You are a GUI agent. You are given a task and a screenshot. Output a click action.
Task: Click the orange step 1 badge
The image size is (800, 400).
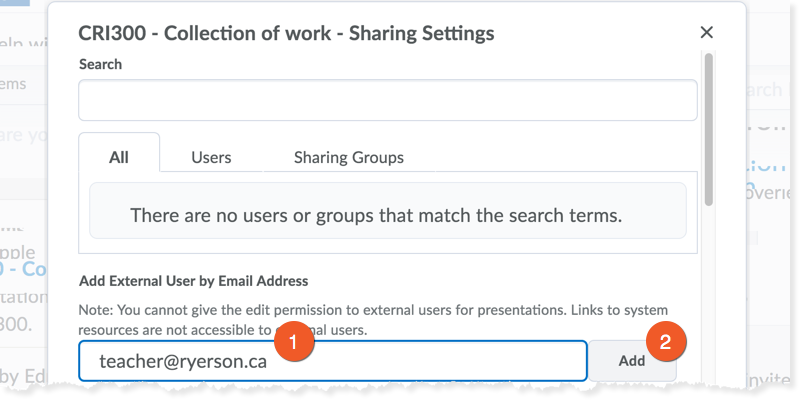point(290,341)
